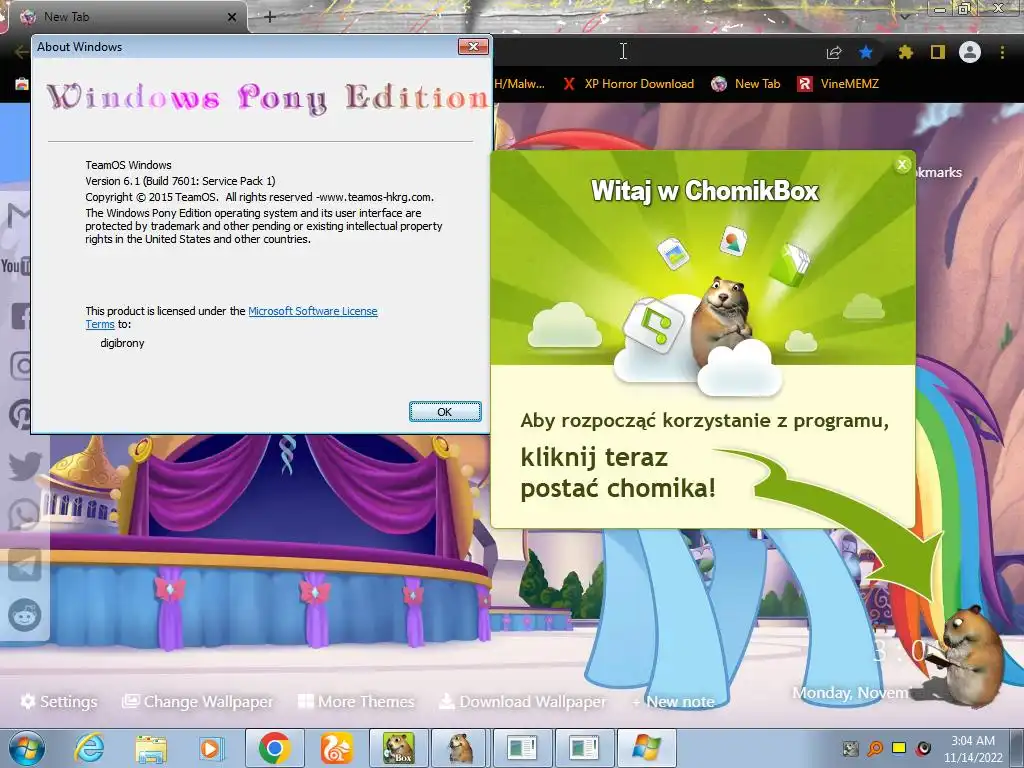1024x768 pixels.
Task: Open the H/Malw... bookmark
Action: 519,84
